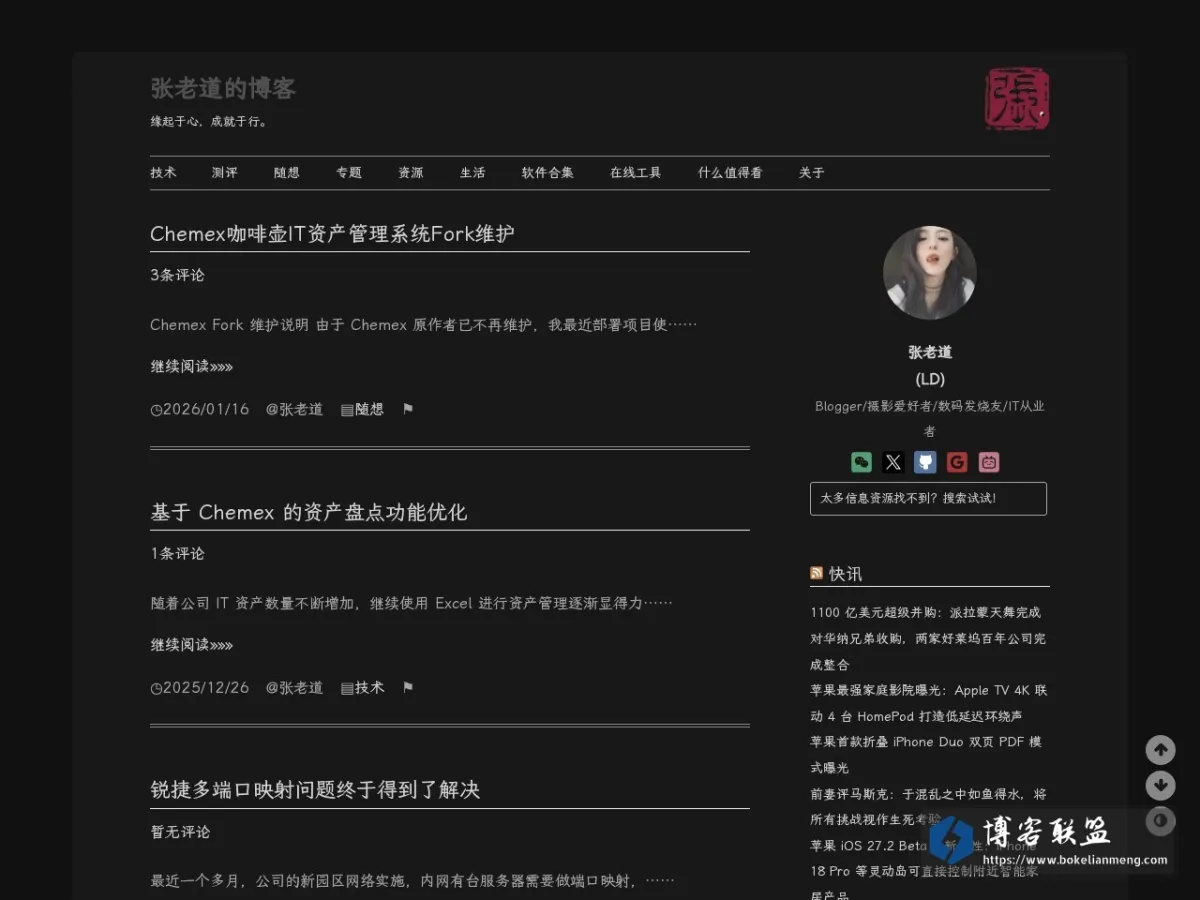Image resolution: width=1200 pixels, height=900 pixels.
Task: Open the 快讯 section heading
Action: tap(845, 574)
